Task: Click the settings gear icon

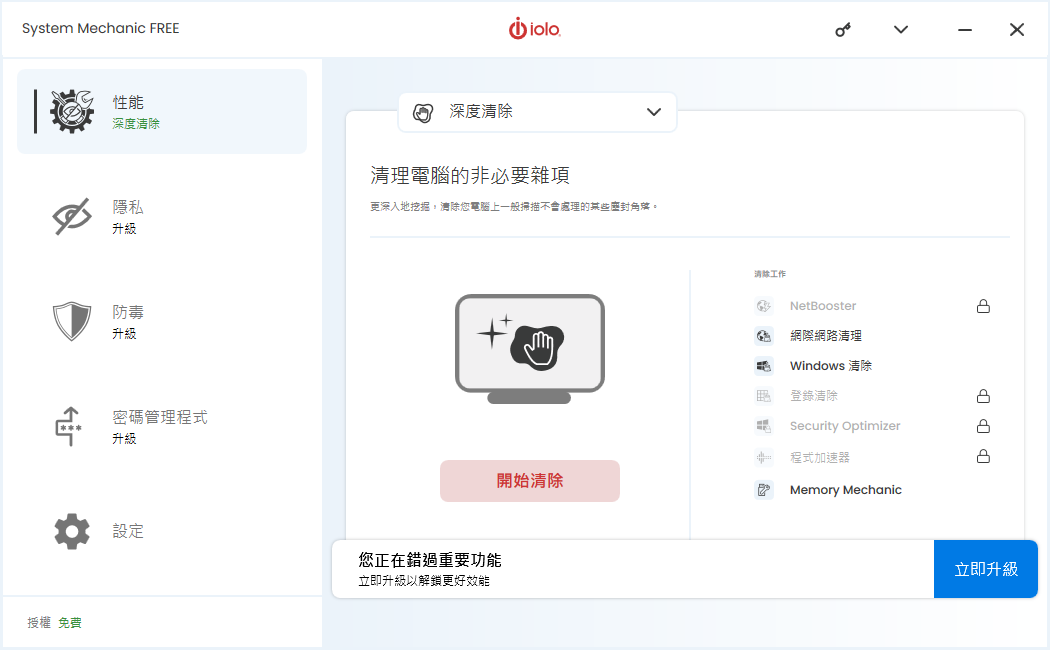Action: (72, 531)
